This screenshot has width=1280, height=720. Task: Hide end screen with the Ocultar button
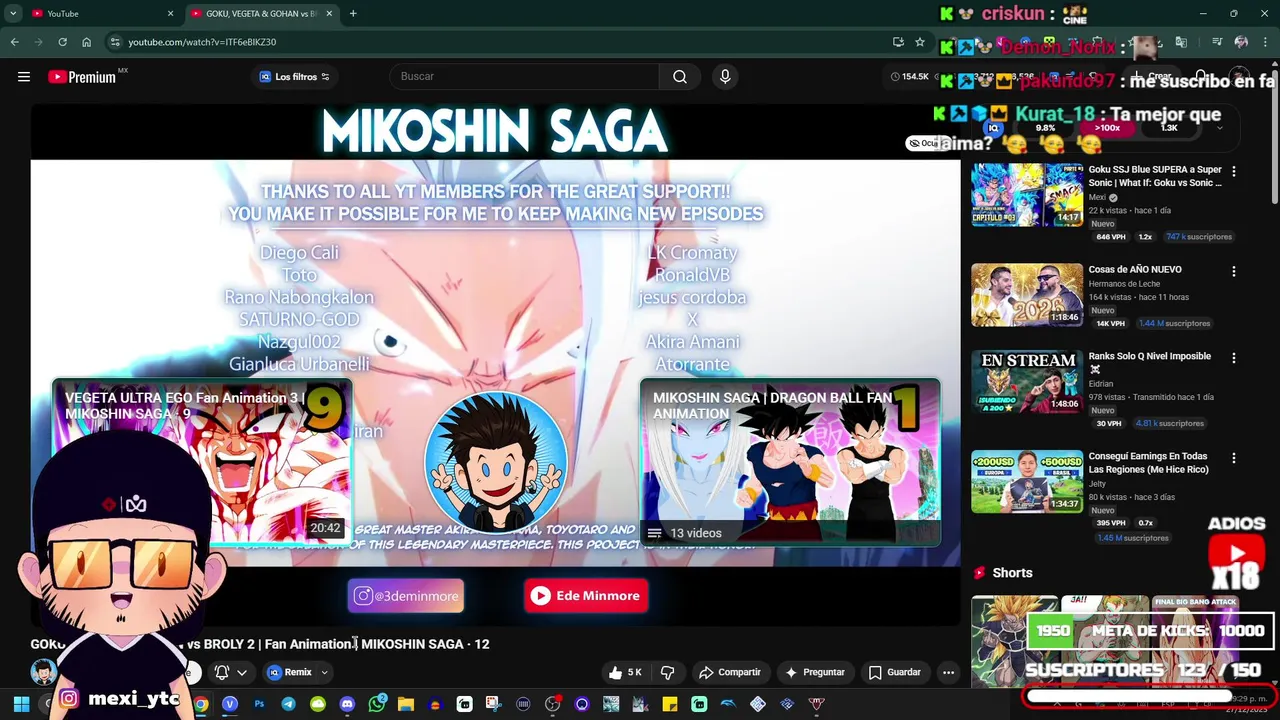click(x=927, y=143)
